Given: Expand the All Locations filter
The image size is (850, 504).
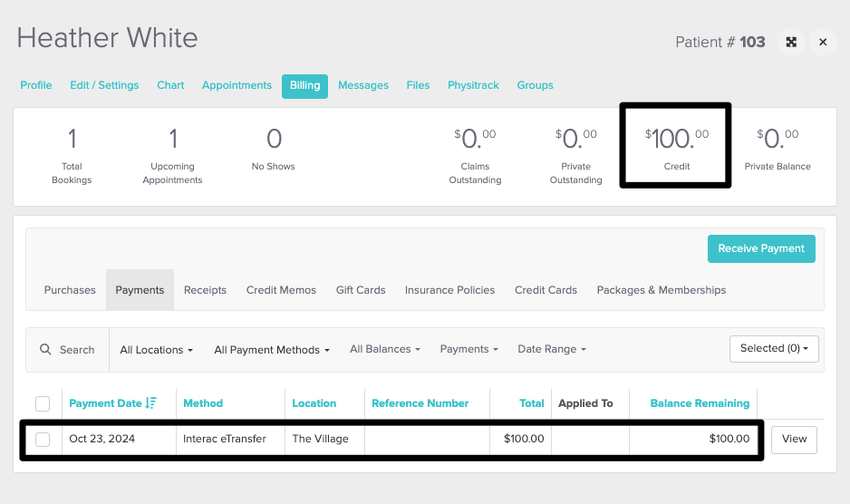Looking at the screenshot, I should point(156,350).
